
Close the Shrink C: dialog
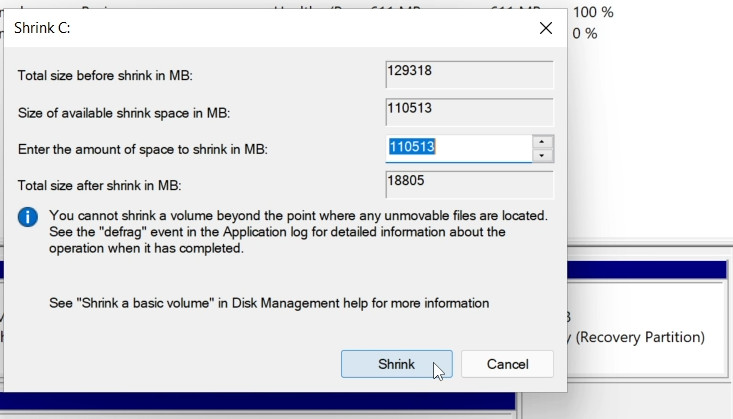point(546,28)
